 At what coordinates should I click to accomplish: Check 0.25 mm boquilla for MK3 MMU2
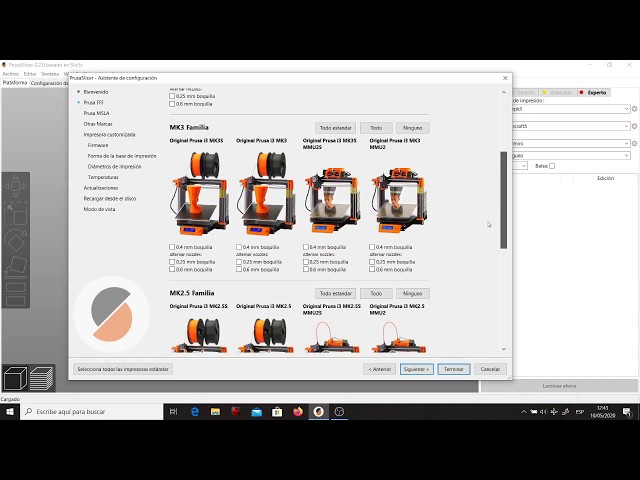372,262
